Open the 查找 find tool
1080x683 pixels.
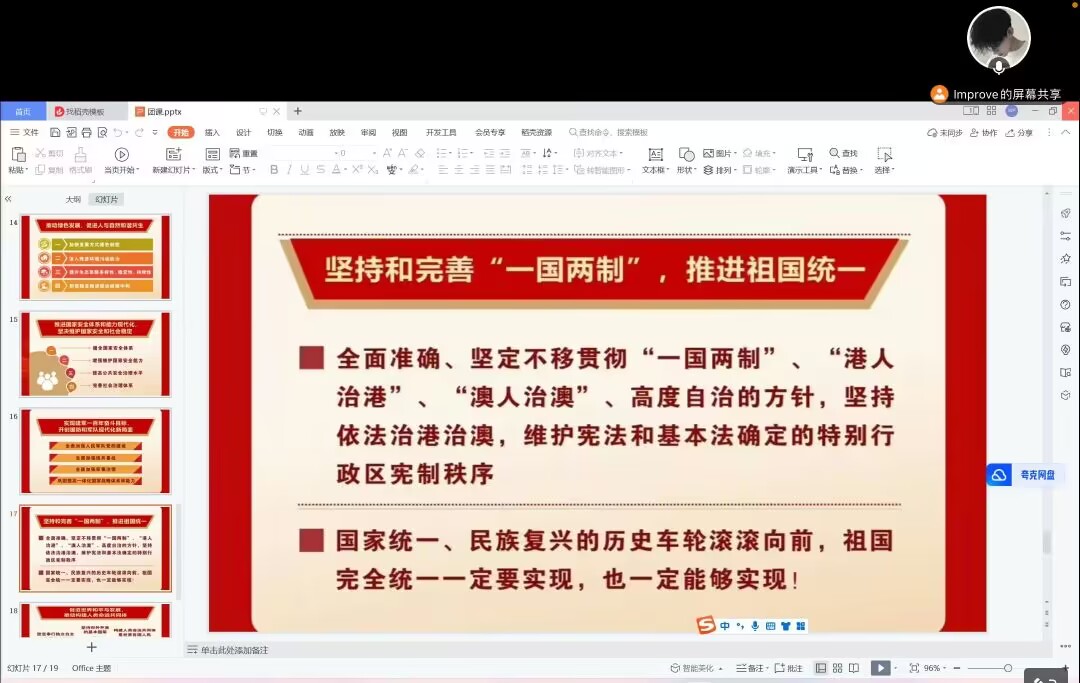[x=843, y=153]
